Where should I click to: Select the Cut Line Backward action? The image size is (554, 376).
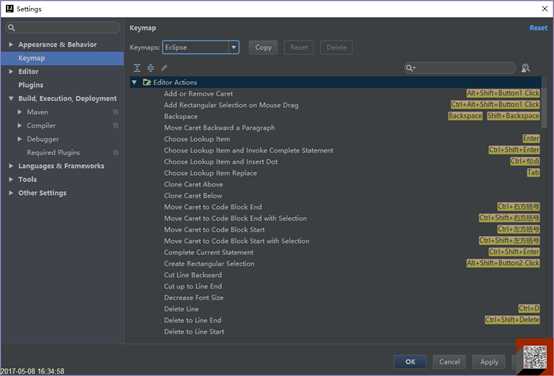pos(193,275)
